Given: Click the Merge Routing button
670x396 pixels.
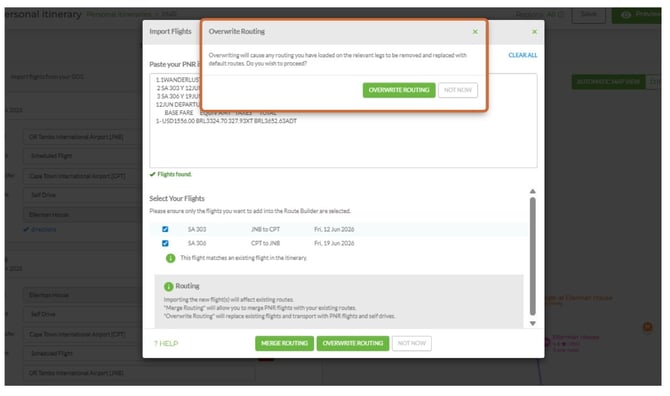Looking at the screenshot, I should [x=284, y=343].
